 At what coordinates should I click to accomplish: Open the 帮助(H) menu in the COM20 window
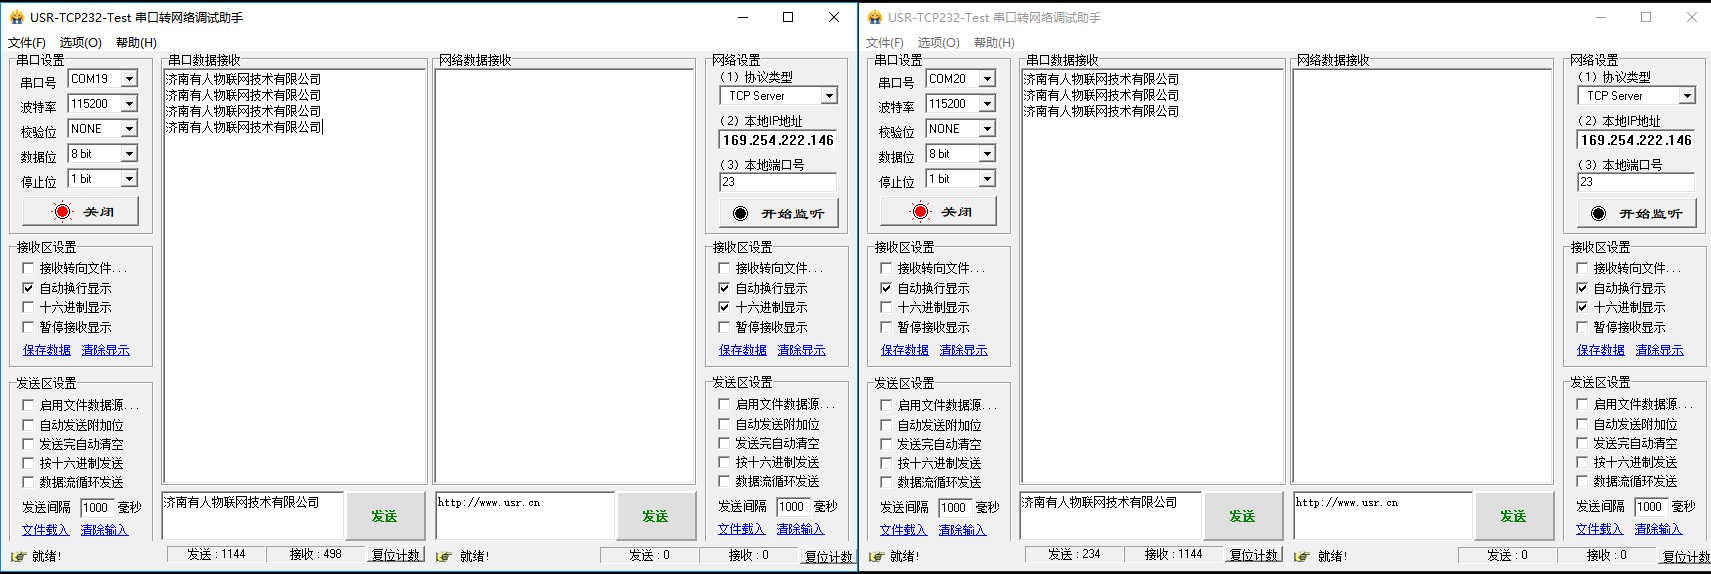[994, 43]
